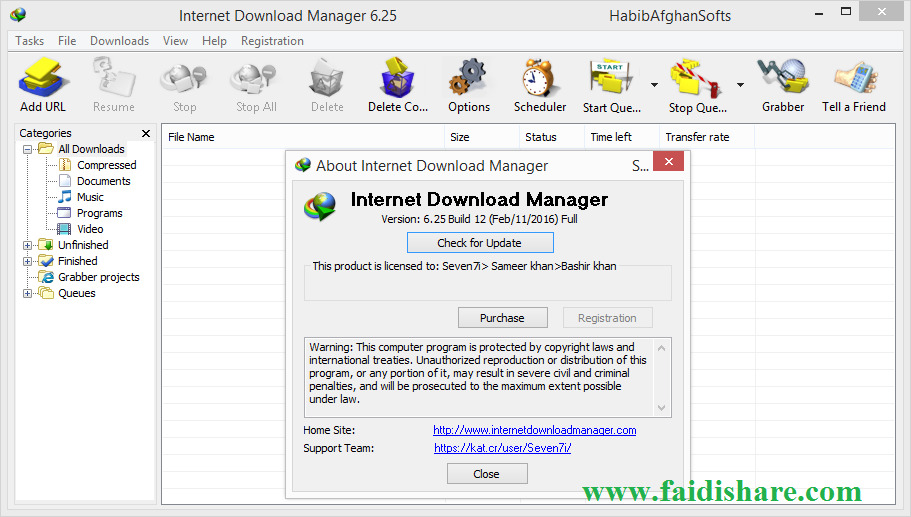The image size is (911, 517).
Task: Click the Stop All toolbar icon
Action: [253, 78]
